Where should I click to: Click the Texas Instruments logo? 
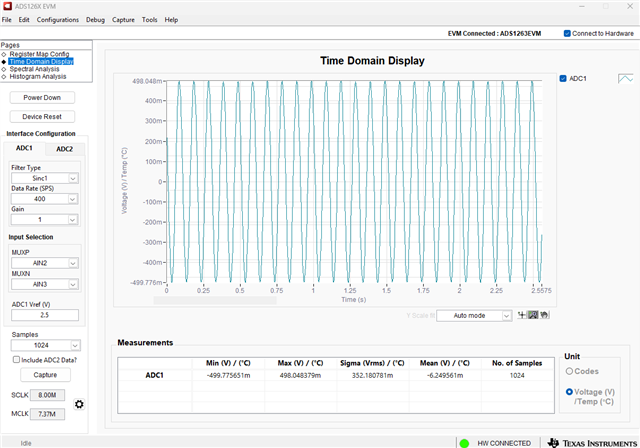593,443
